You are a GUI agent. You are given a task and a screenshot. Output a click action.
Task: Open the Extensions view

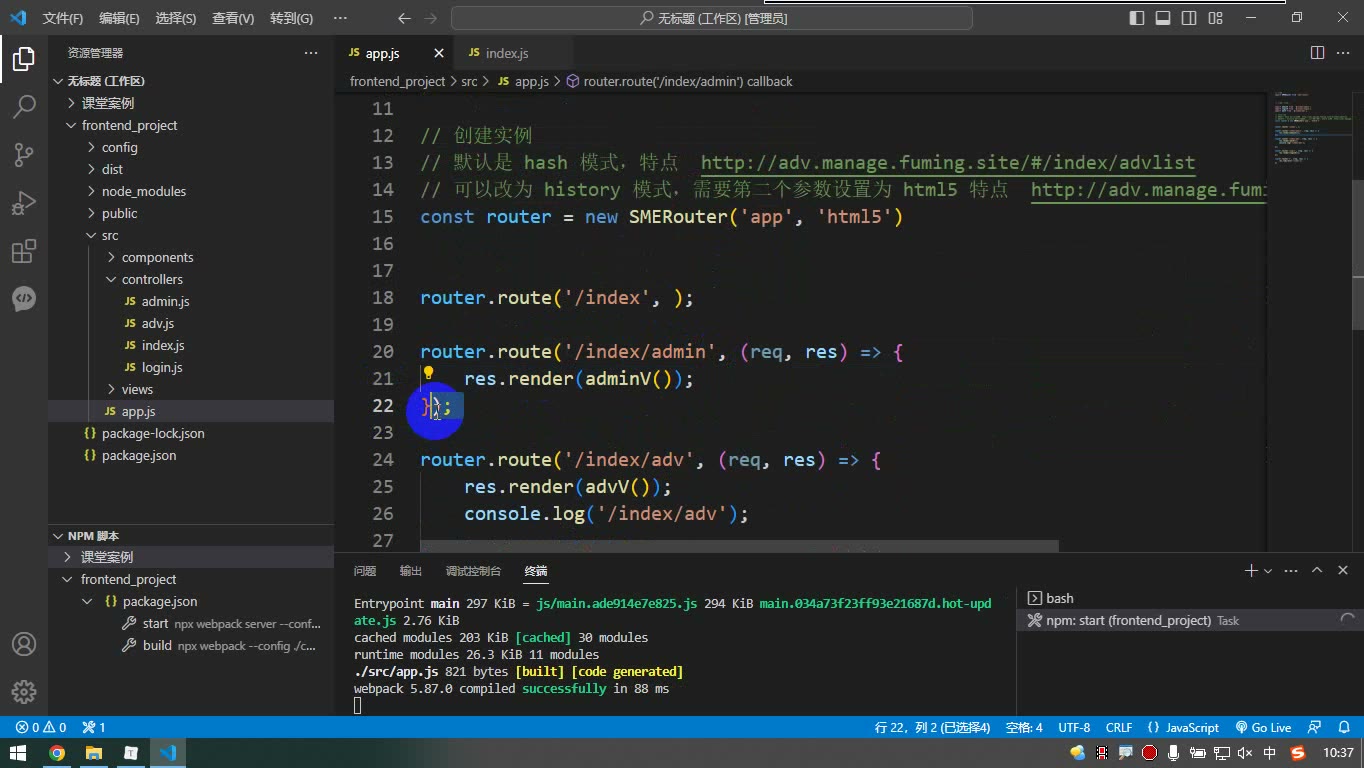click(x=24, y=250)
